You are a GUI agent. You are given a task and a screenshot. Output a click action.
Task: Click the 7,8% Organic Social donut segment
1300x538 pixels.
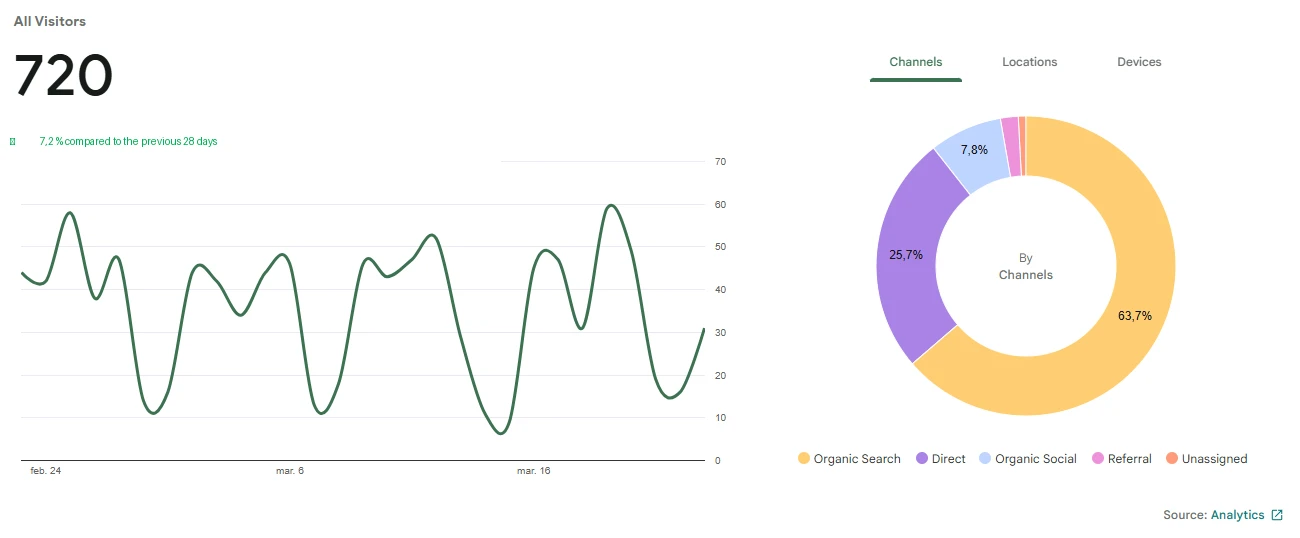(x=972, y=150)
